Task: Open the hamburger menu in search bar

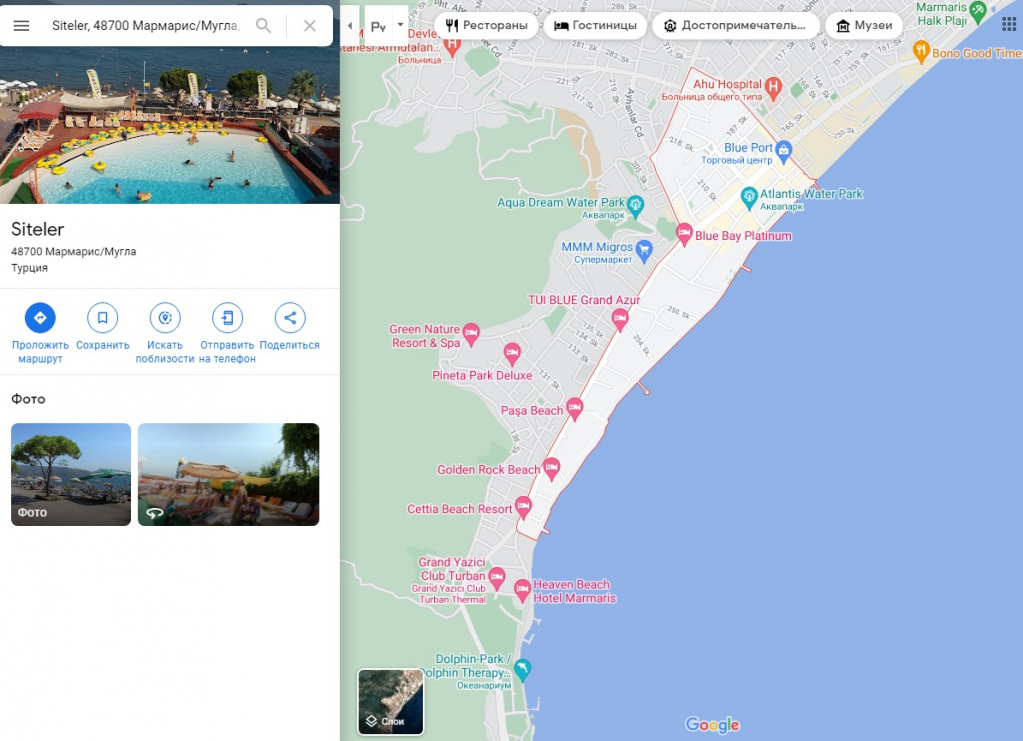Action: [x=22, y=25]
